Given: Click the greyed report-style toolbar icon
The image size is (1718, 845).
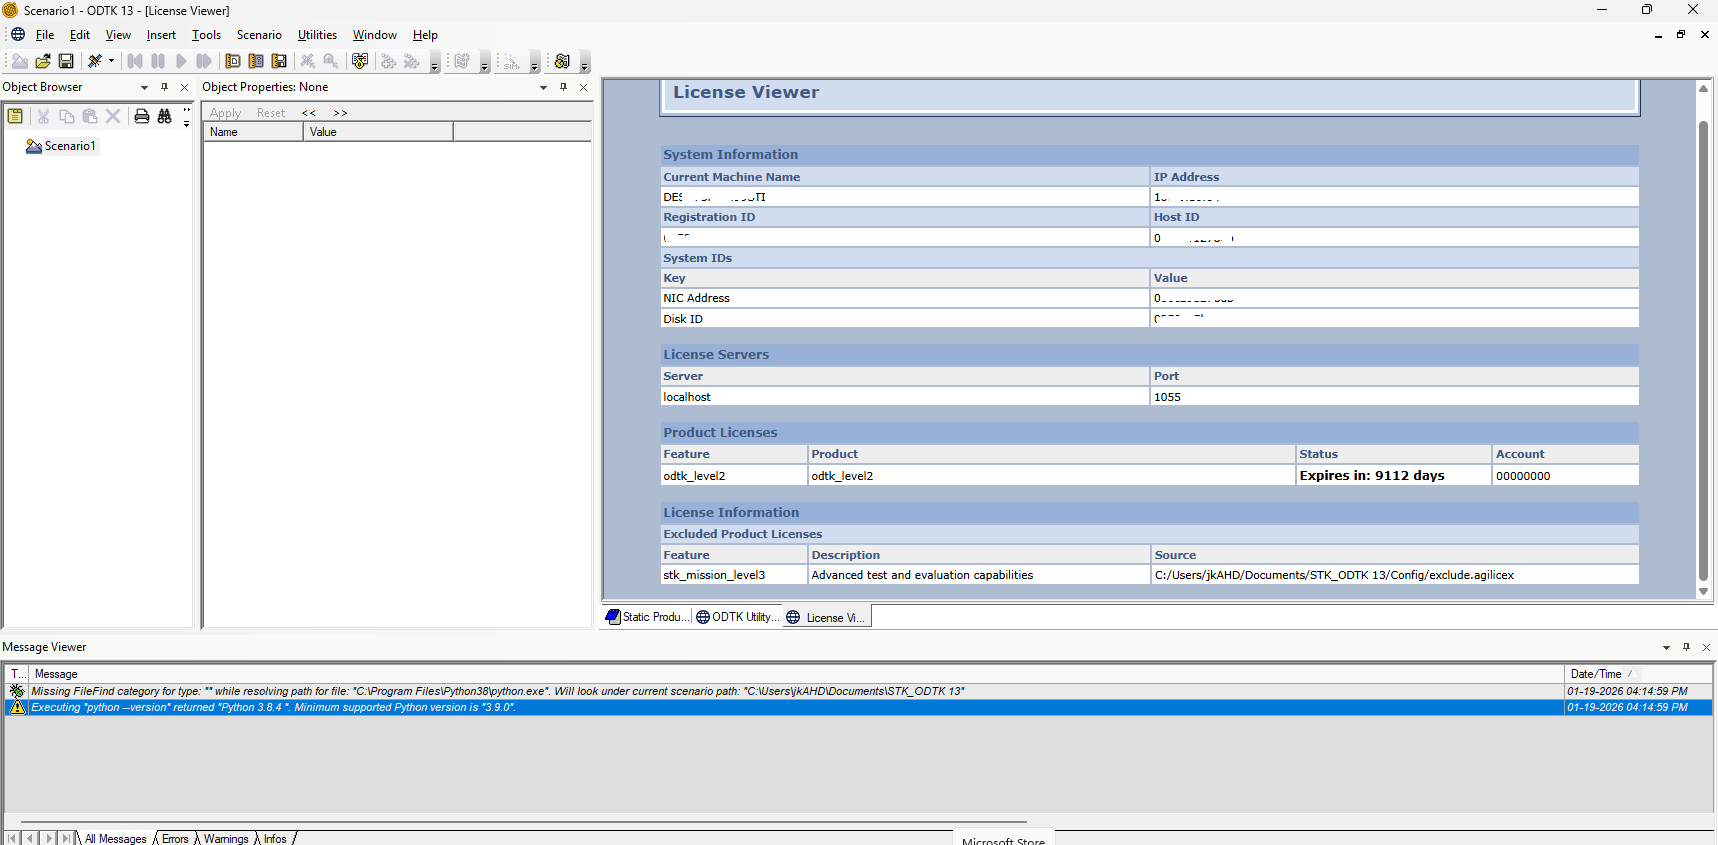Looking at the screenshot, I should (x=462, y=61).
